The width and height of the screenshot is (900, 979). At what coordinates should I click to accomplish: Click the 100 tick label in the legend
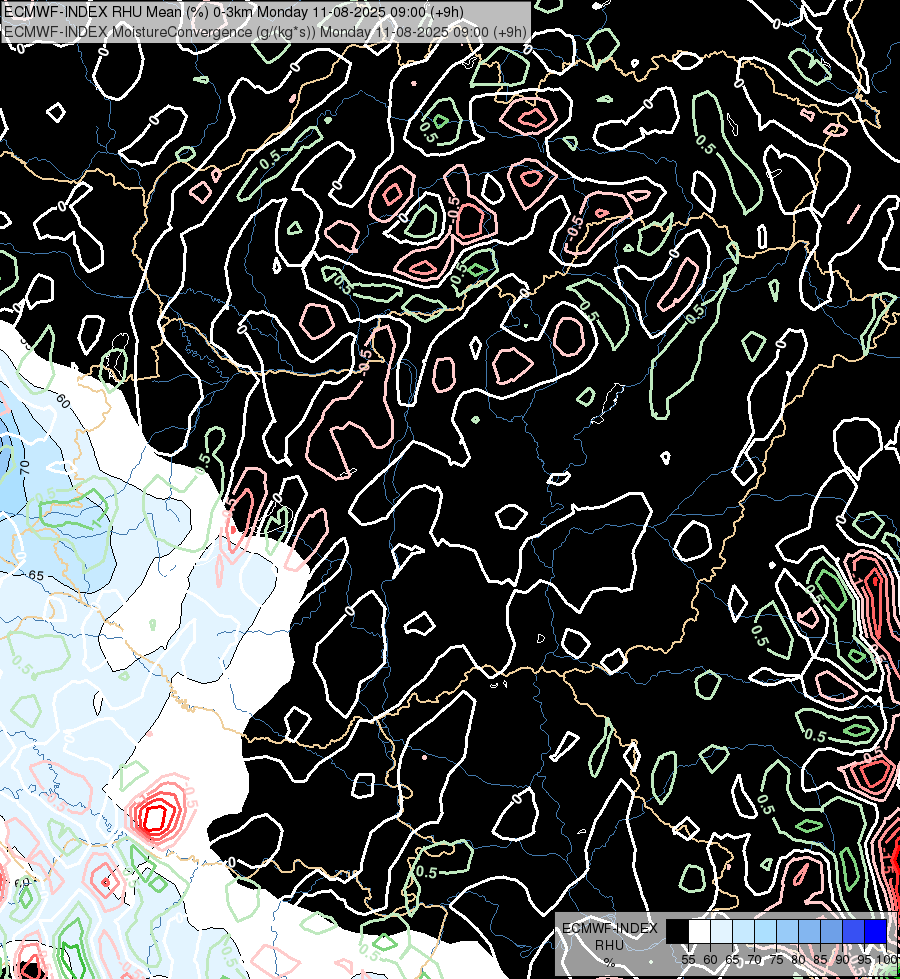[887, 960]
